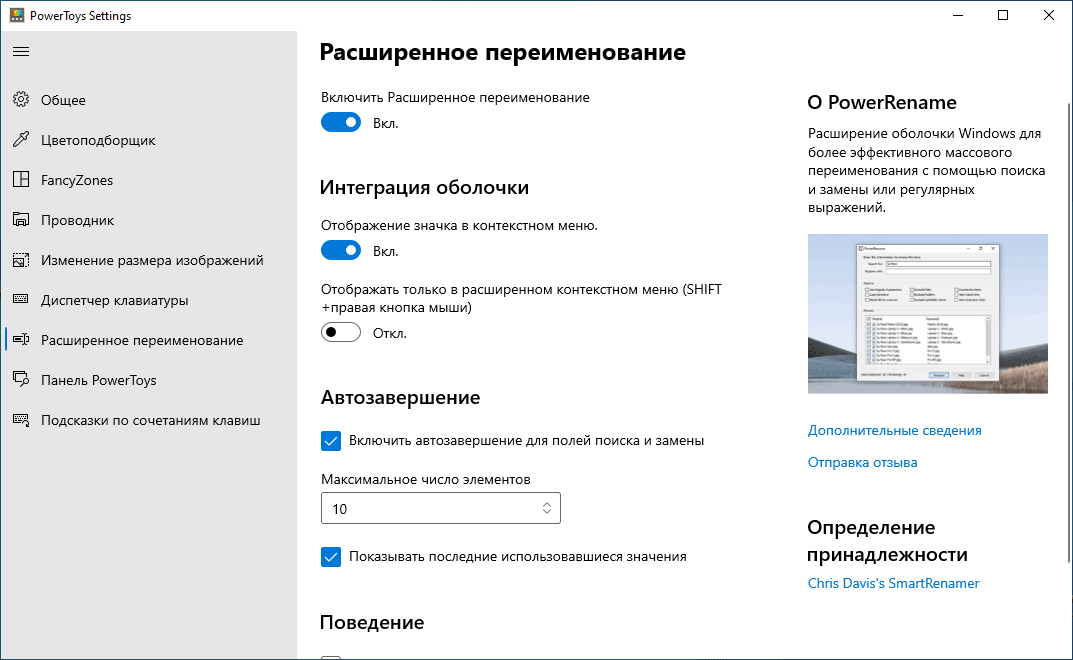Close the PowerToys Settings window
Image resolution: width=1073 pixels, height=660 pixels.
pyautogui.click(x=1048, y=15)
